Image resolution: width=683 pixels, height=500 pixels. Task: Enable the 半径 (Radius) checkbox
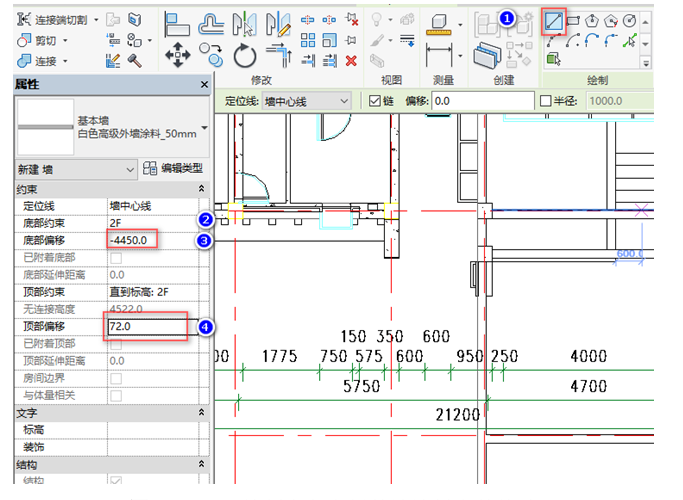click(545, 101)
